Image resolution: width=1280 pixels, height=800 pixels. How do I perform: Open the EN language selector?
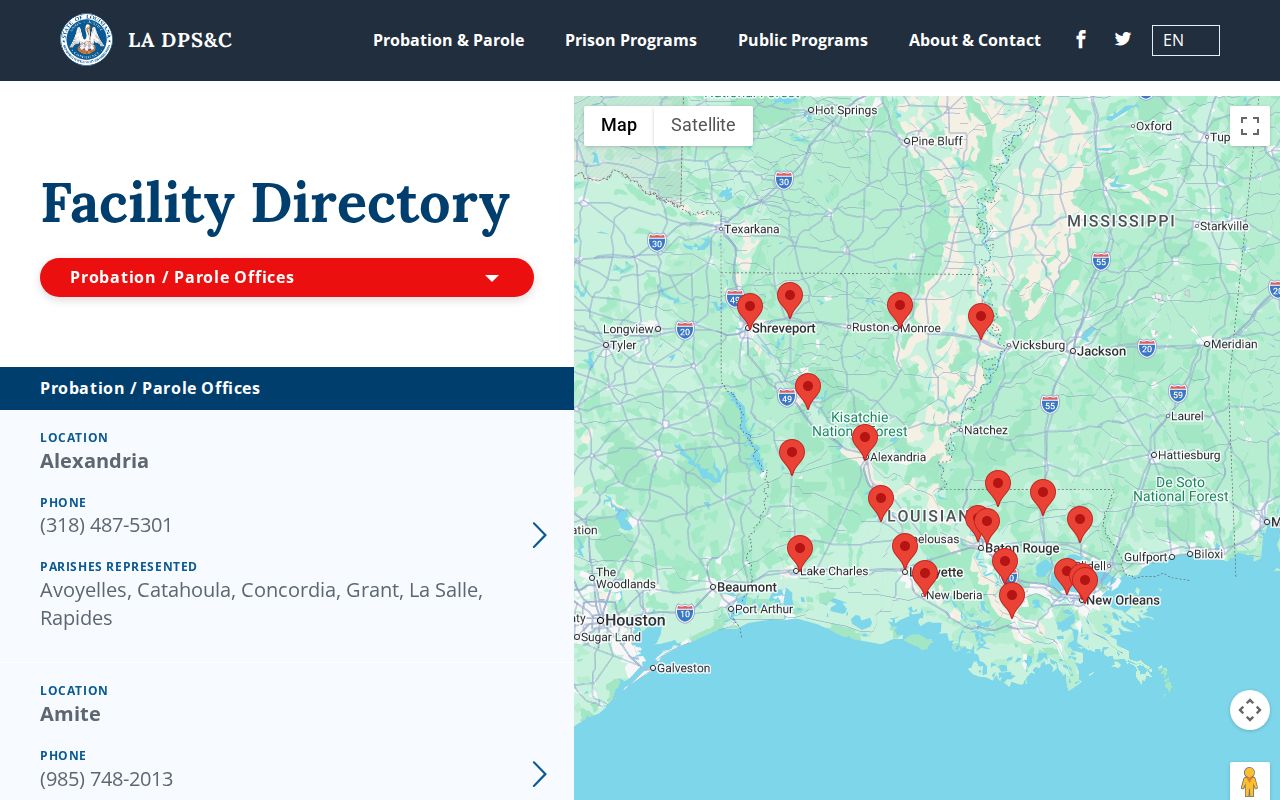tap(1186, 40)
